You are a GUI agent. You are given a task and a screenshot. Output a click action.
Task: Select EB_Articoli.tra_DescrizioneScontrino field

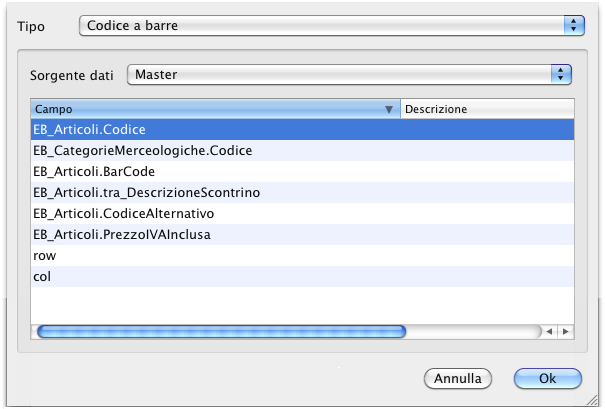(x=146, y=192)
